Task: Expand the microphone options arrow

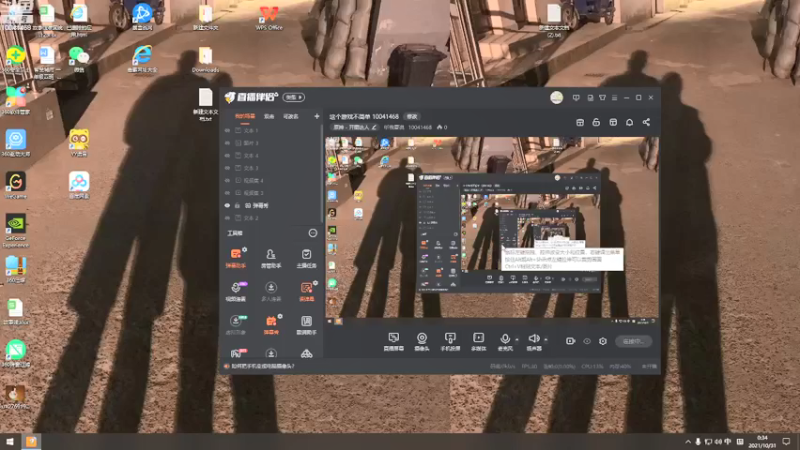Action: point(517,339)
